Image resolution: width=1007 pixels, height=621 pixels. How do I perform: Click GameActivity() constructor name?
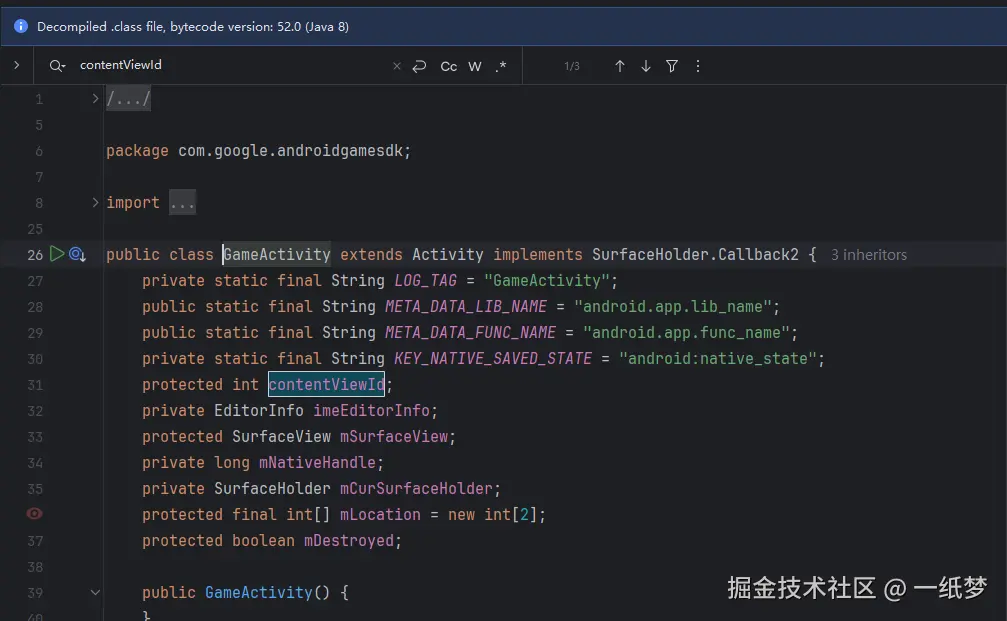coord(258,592)
